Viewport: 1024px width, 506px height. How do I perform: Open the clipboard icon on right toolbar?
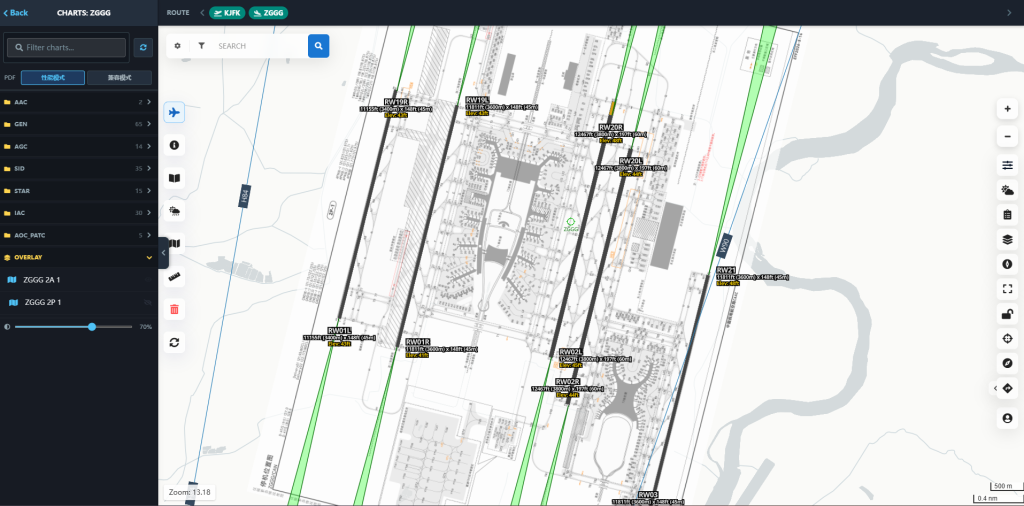pos(1007,214)
